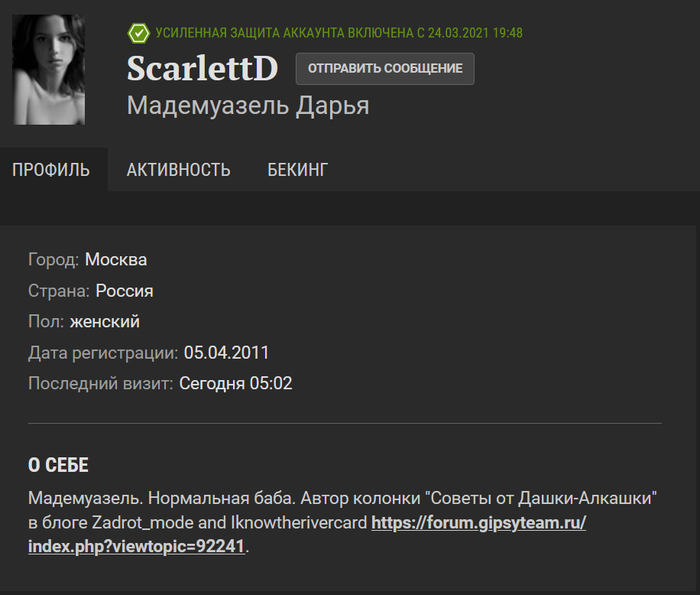Click the Мадемуазель Дарья subtitle
The height and width of the screenshot is (595, 700).
click(x=248, y=106)
